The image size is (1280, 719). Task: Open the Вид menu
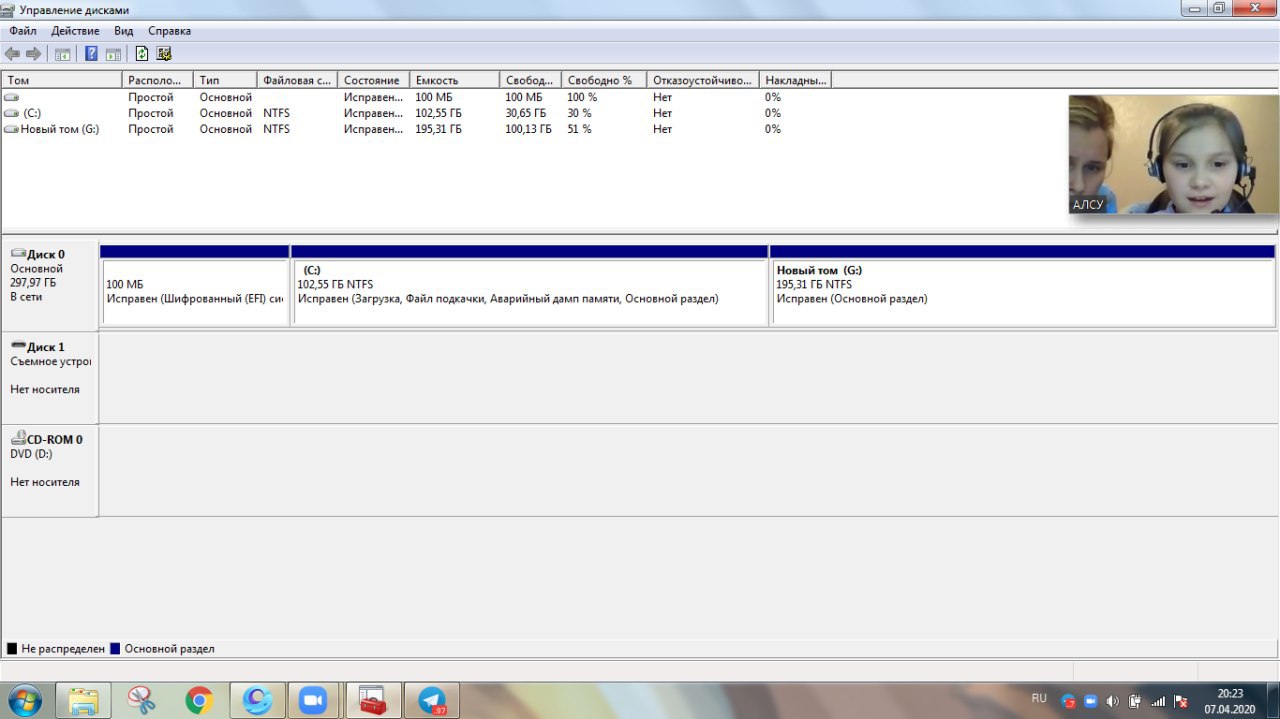(x=124, y=31)
